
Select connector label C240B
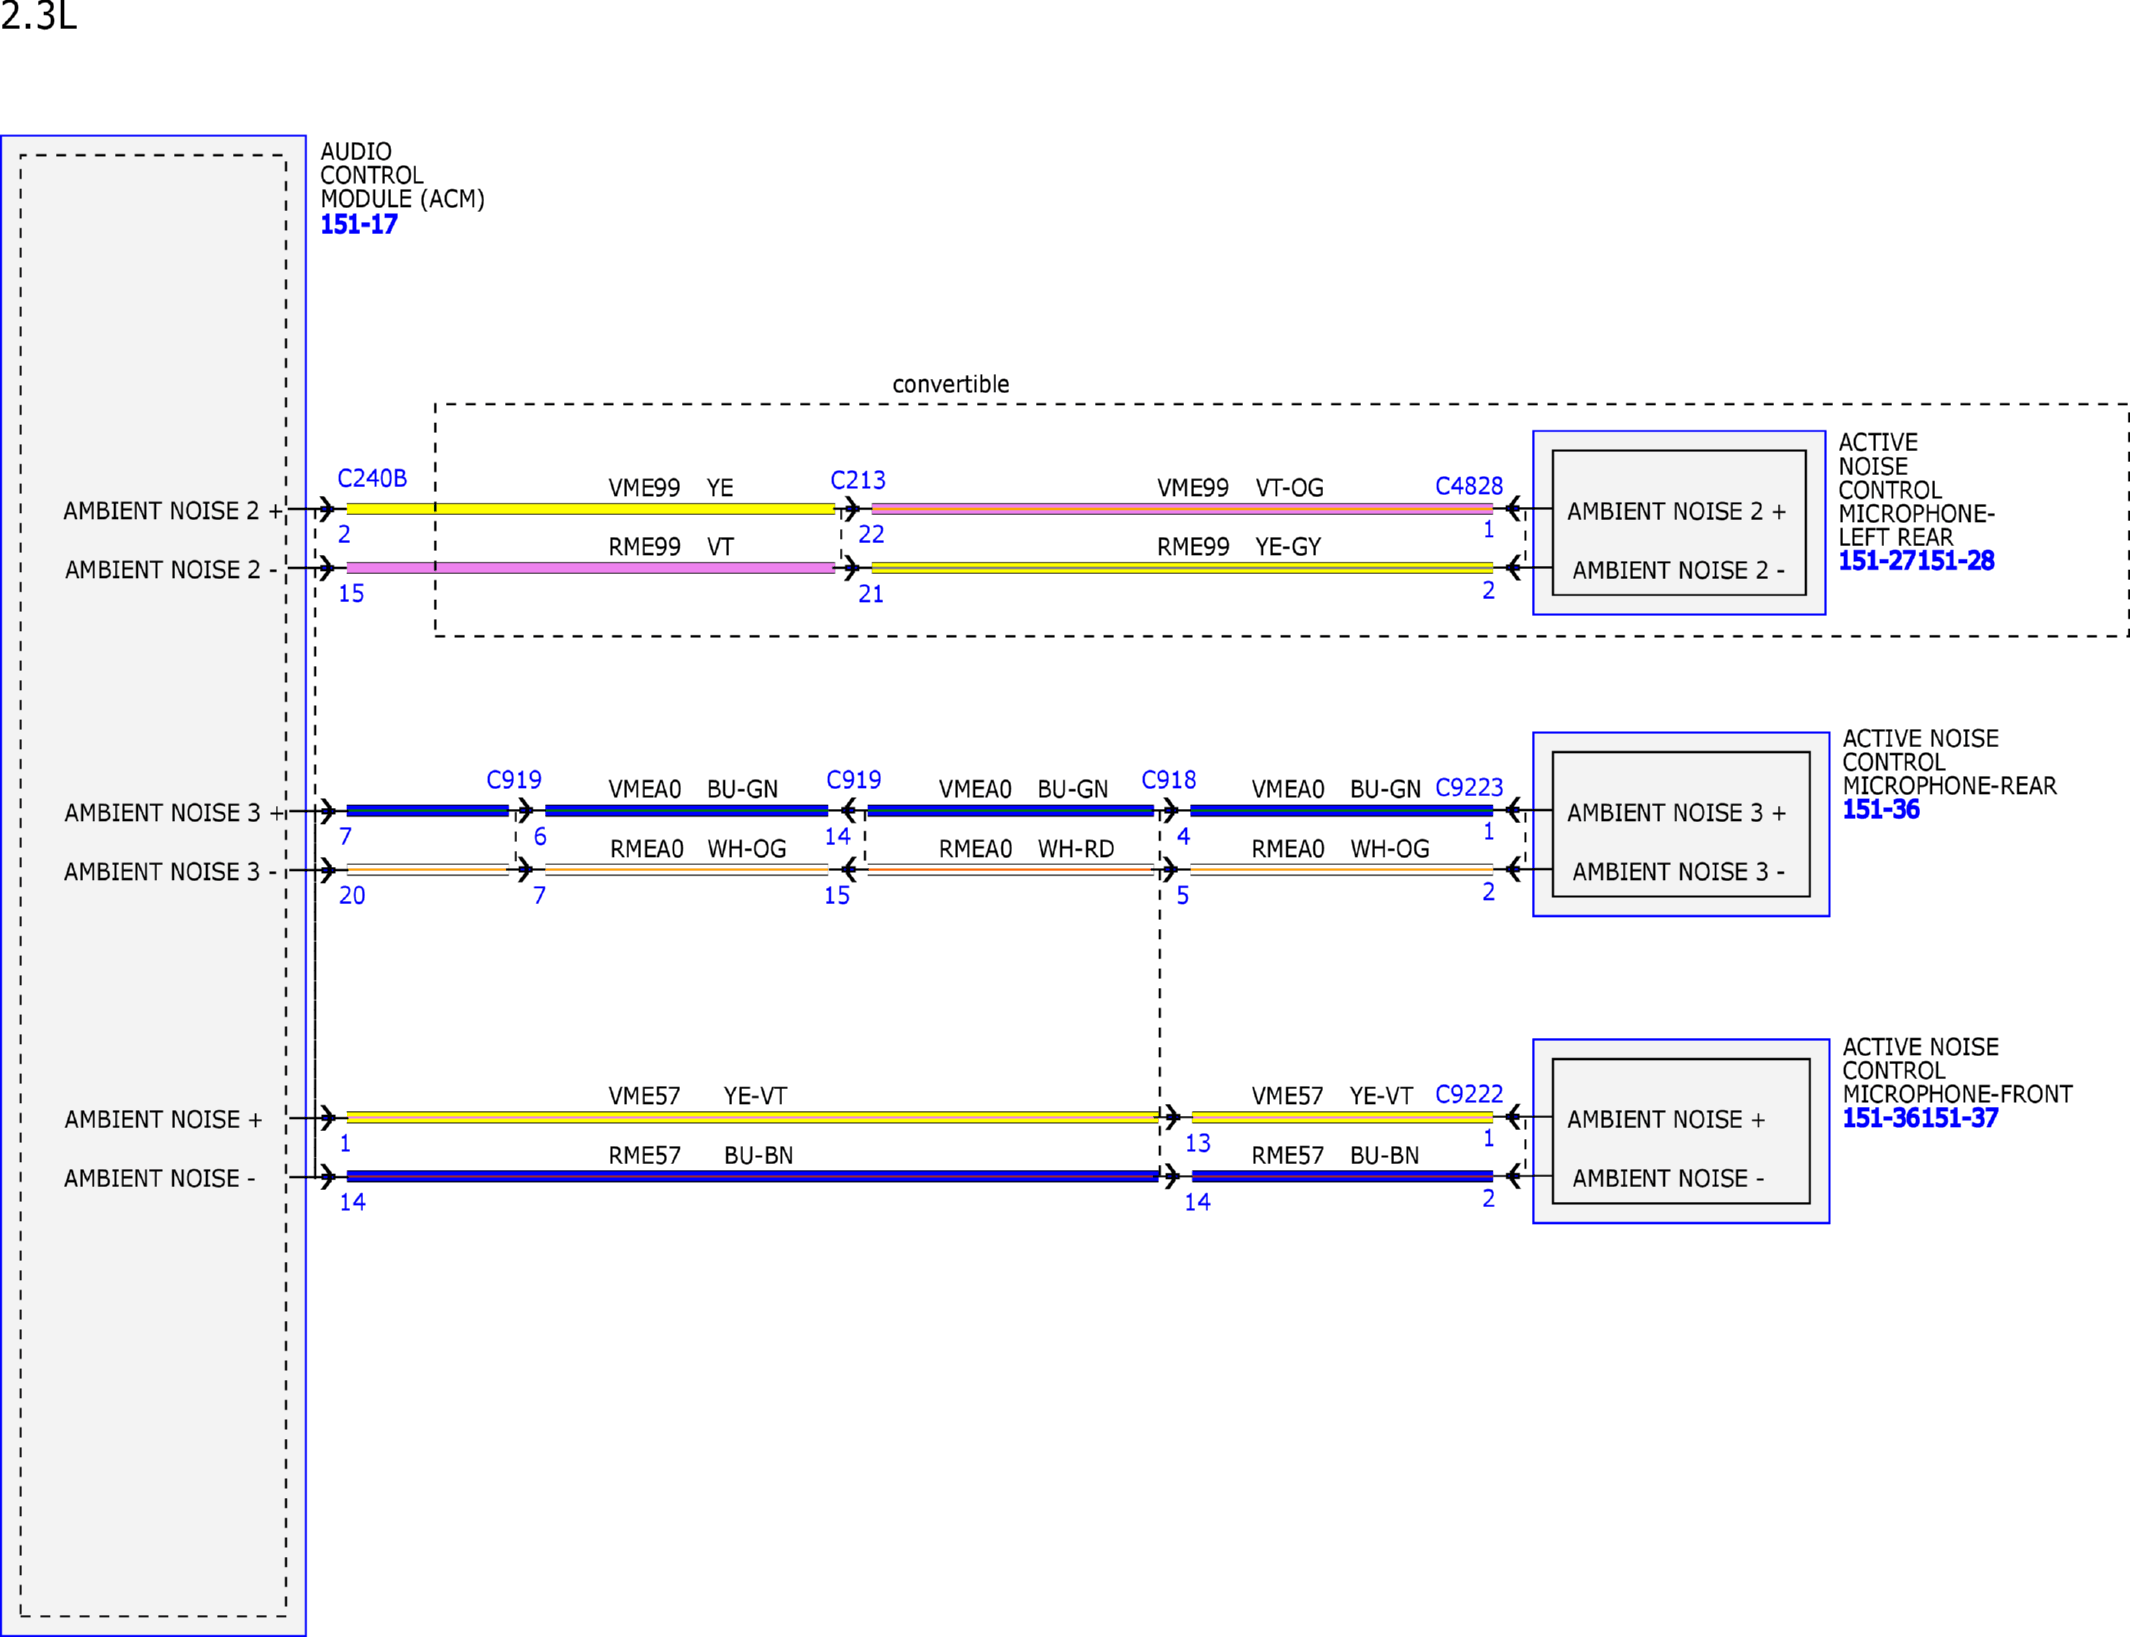point(372,478)
